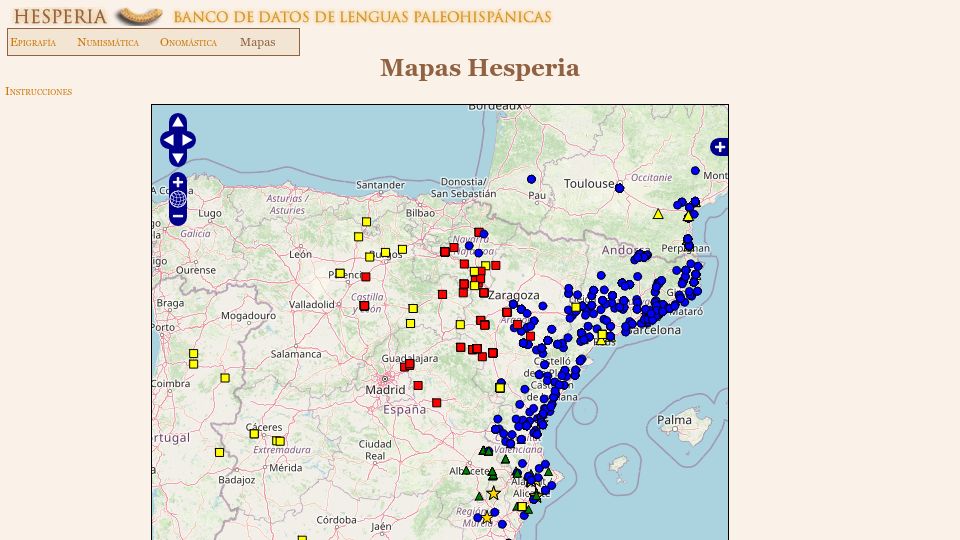The width and height of the screenshot is (960, 540).
Task: Select the yellow triangle marker north of Andorra
Action: pos(658,214)
